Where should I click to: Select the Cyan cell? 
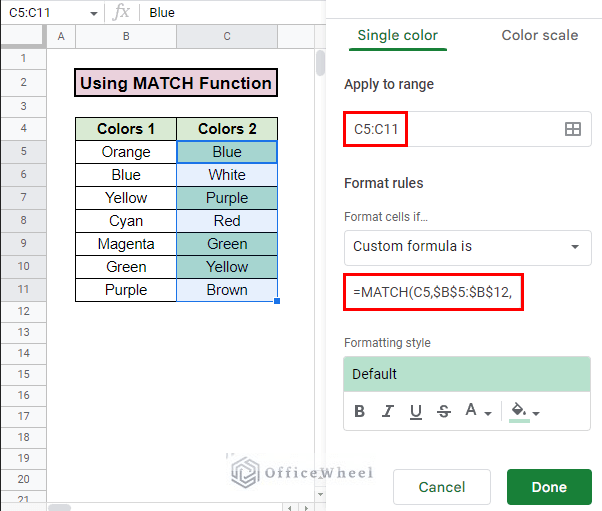[x=126, y=221]
